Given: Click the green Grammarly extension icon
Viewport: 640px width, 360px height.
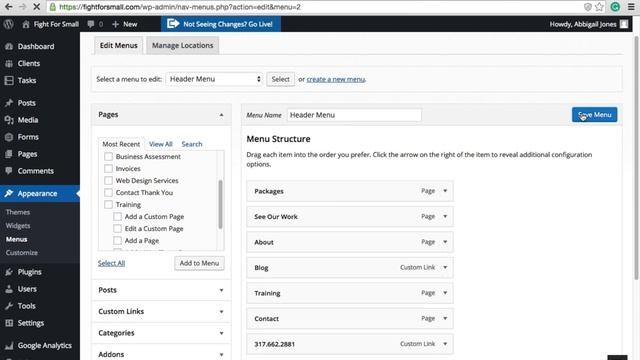Looking at the screenshot, I should tap(615, 7).
